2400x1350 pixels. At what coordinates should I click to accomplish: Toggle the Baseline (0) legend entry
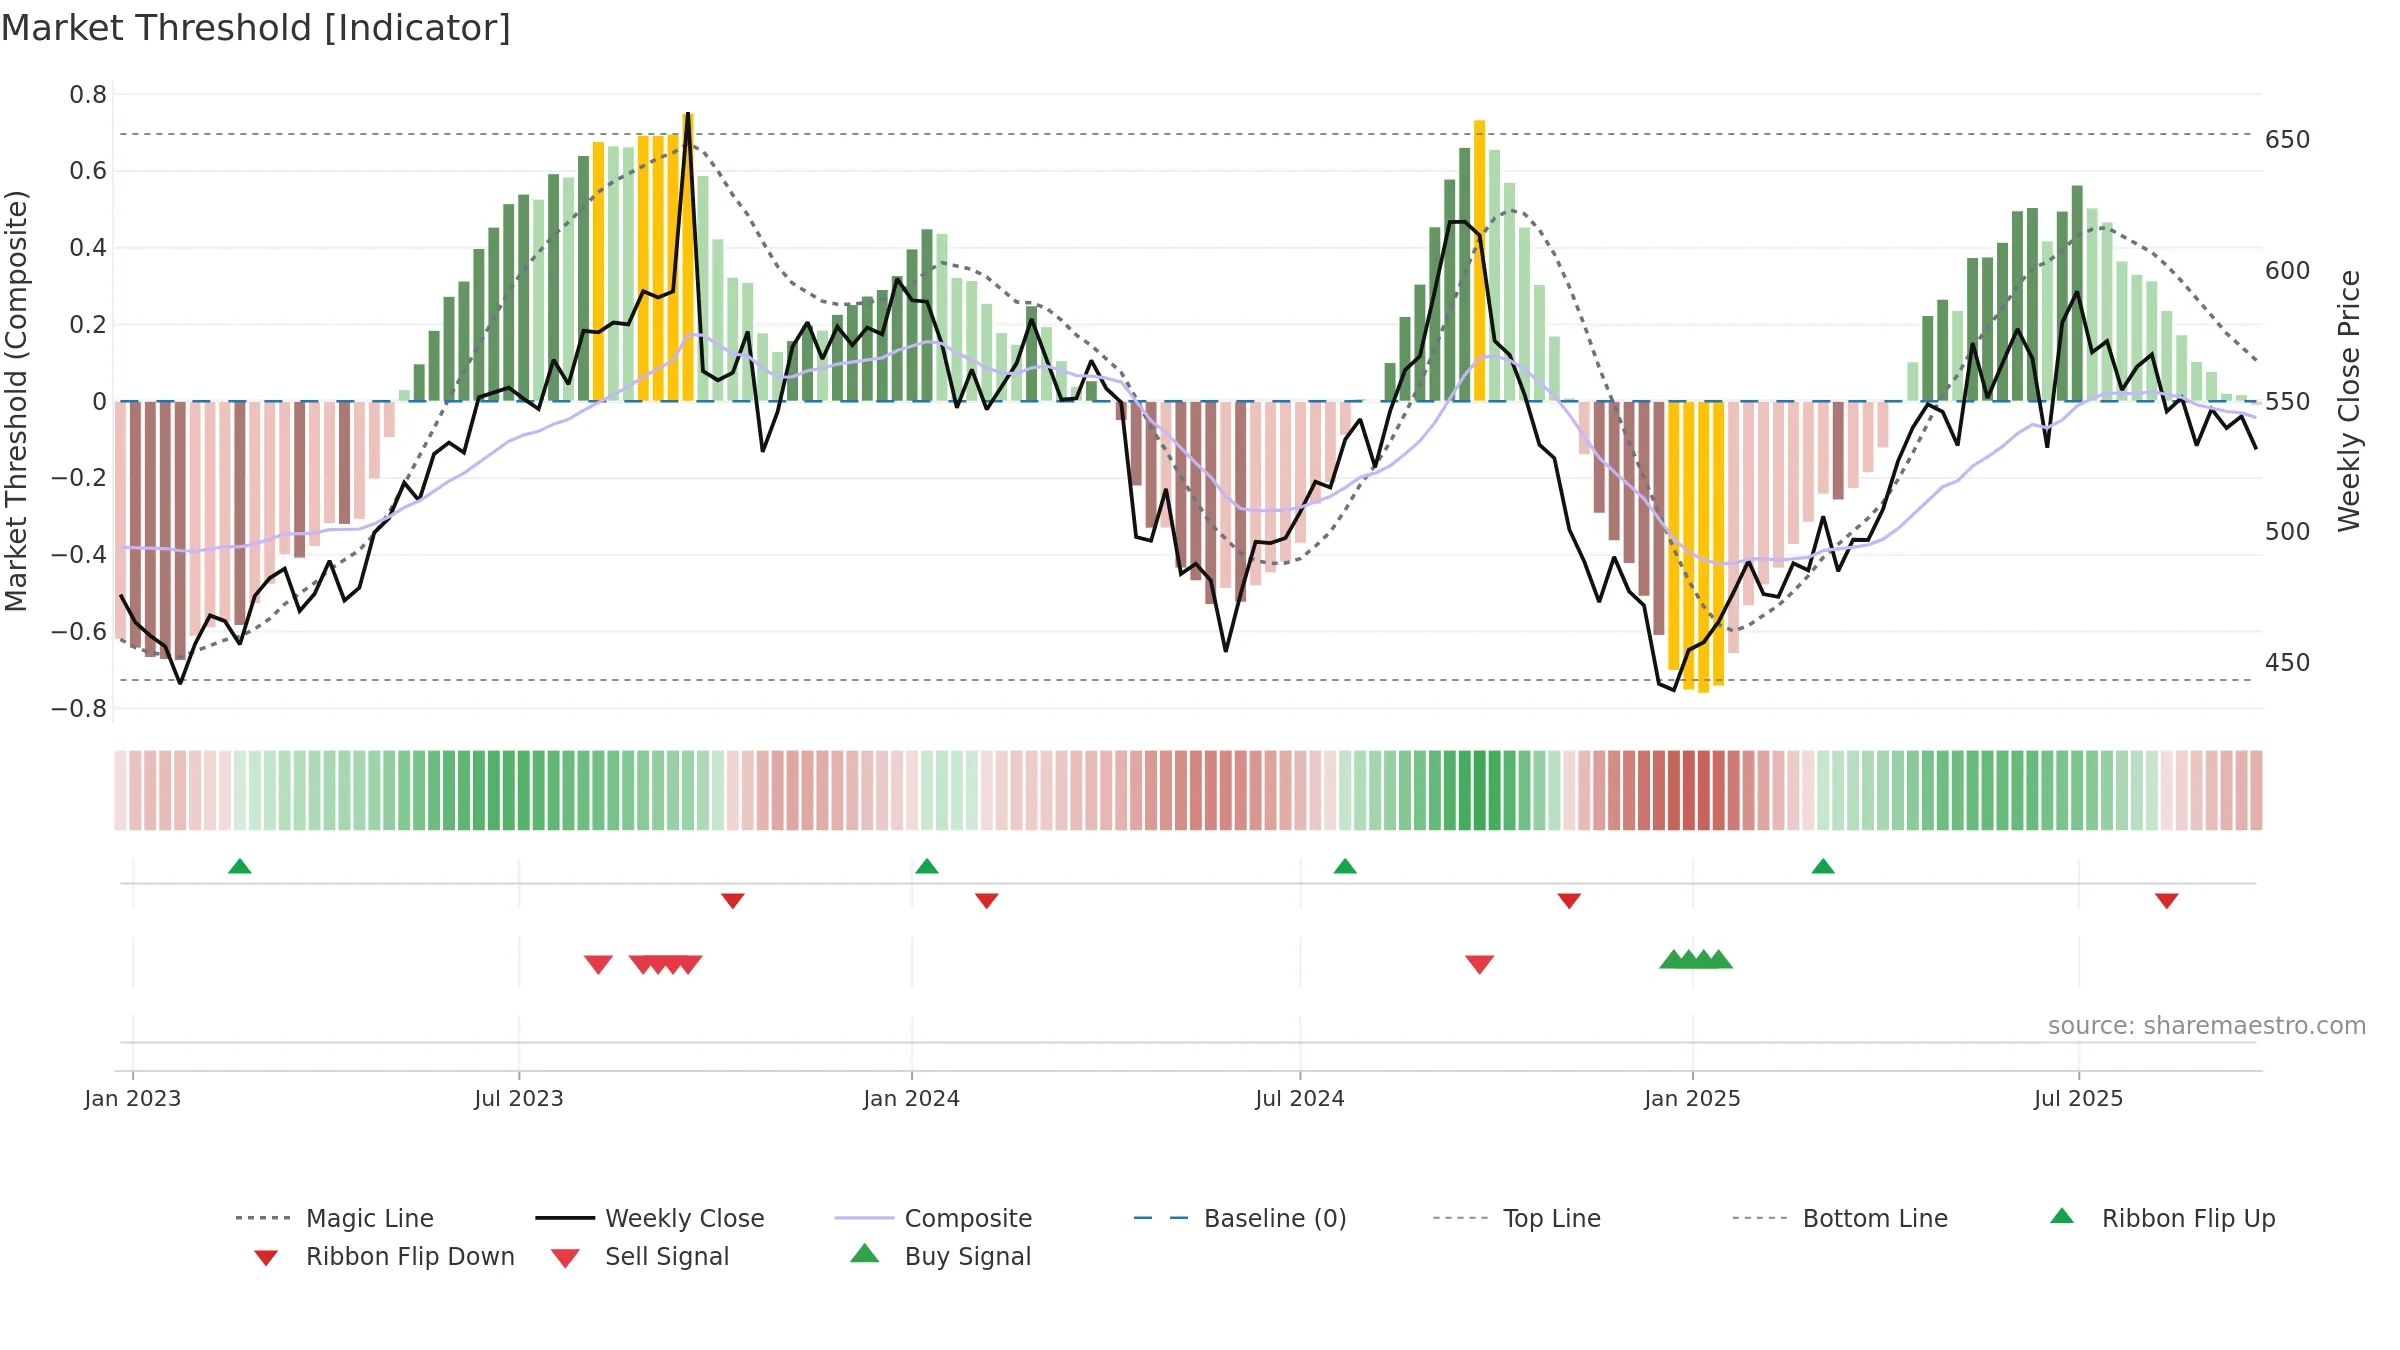[1240, 1218]
